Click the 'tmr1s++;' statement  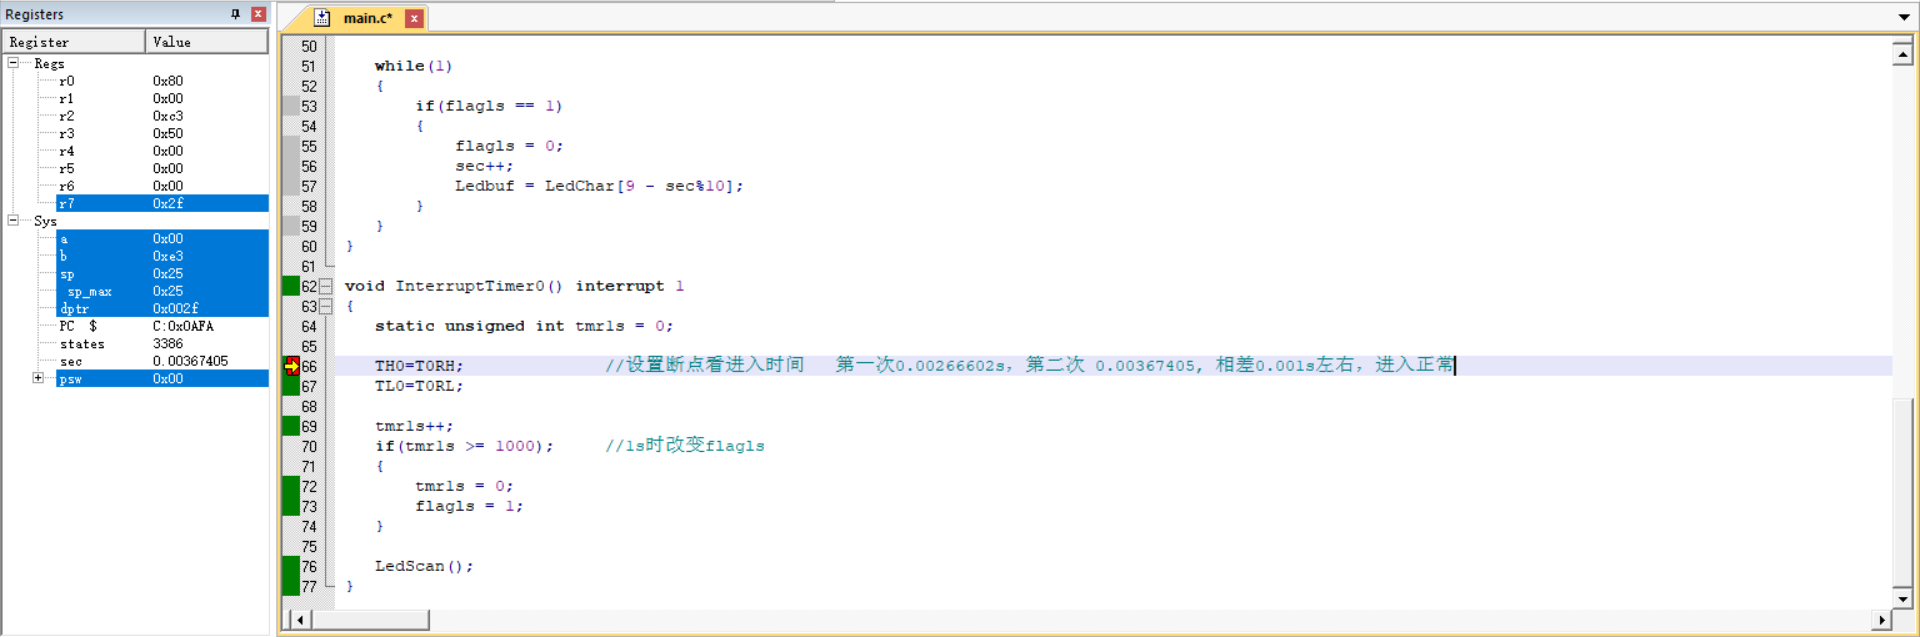(414, 426)
